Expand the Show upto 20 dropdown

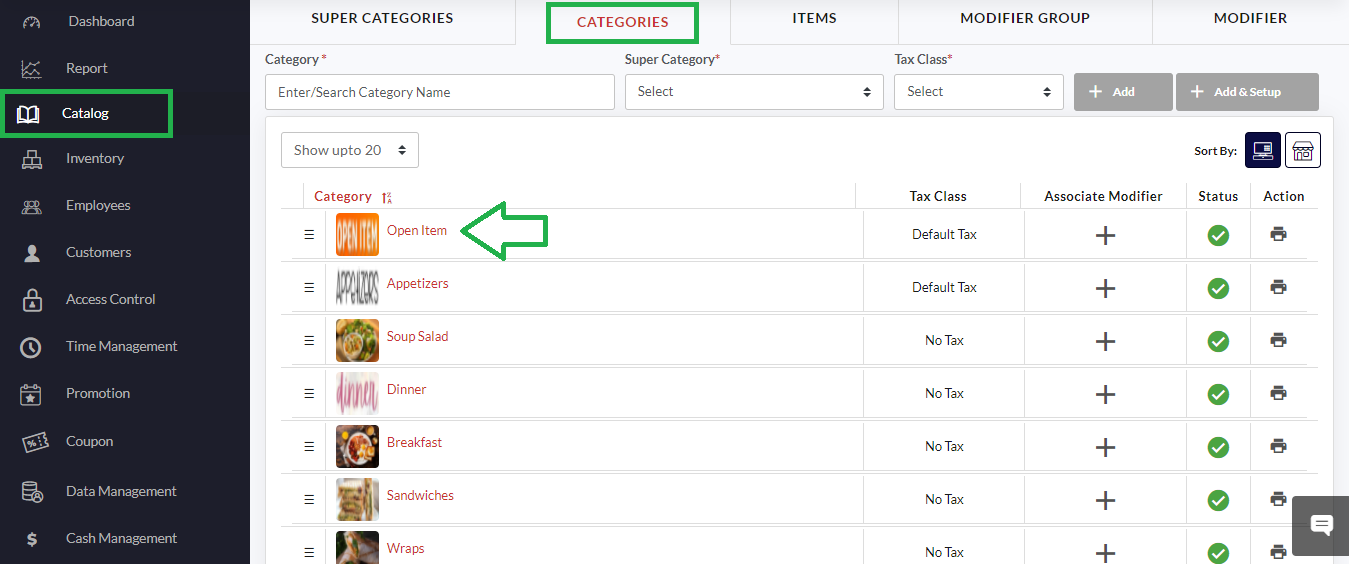tap(349, 150)
